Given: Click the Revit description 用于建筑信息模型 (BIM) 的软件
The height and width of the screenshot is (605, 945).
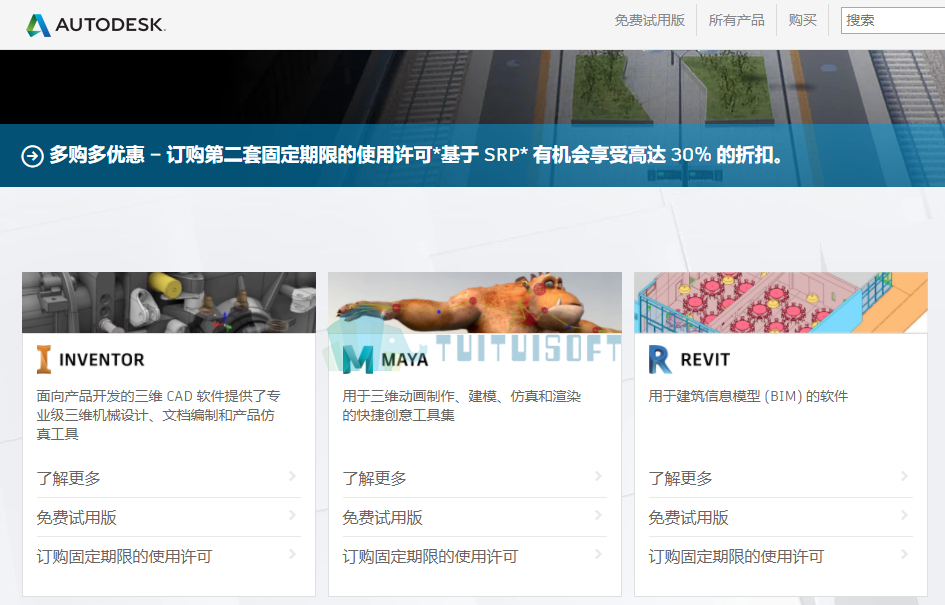Looking at the screenshot, I should tap(748, 397).
